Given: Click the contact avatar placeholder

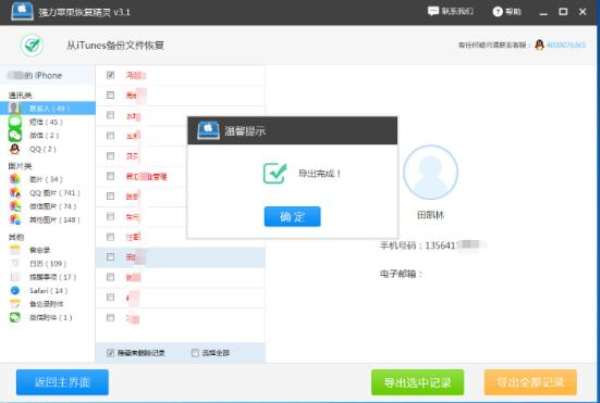Looking at the screenshot, I should click(x=430, y=172).
